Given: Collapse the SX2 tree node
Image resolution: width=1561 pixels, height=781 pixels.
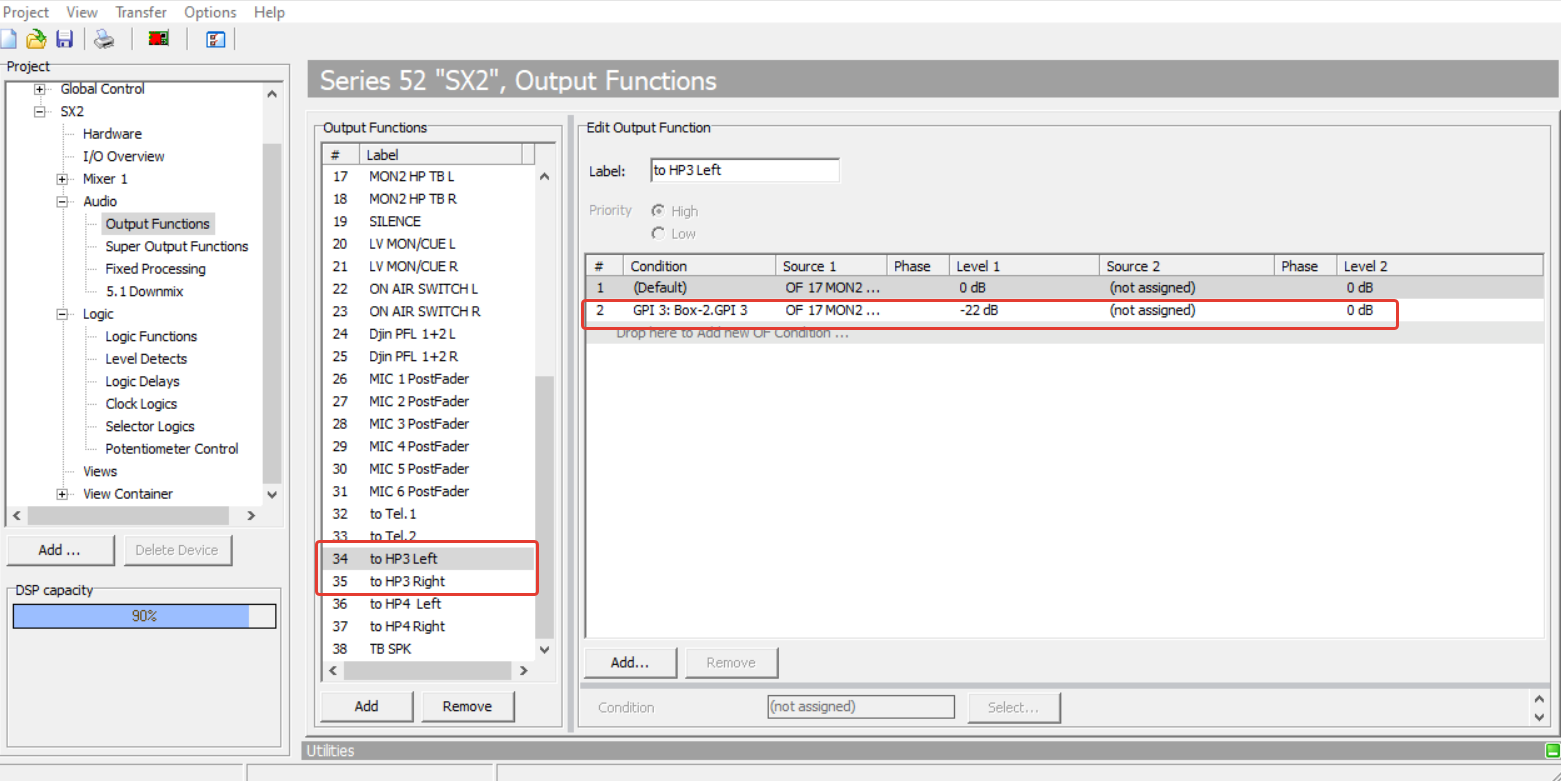Looking at the screenshot, I should coord(40,111).
